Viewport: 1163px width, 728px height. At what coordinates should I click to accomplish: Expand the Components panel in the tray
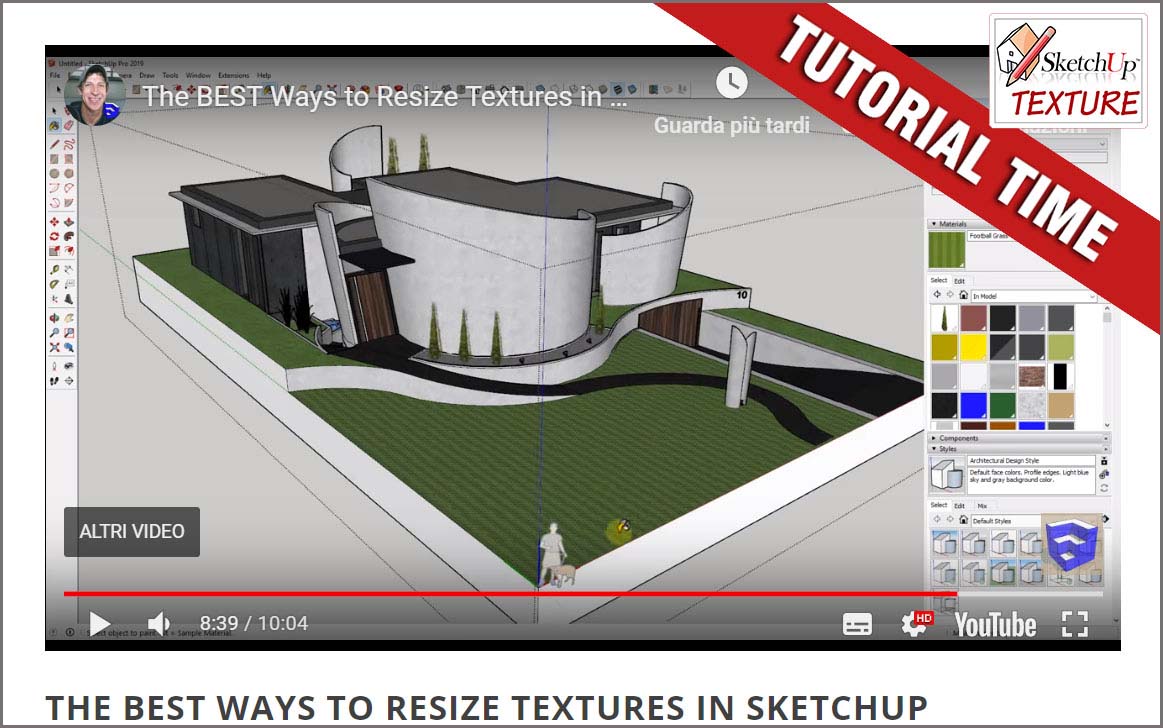pyautogui.click(x=958, y=438)
